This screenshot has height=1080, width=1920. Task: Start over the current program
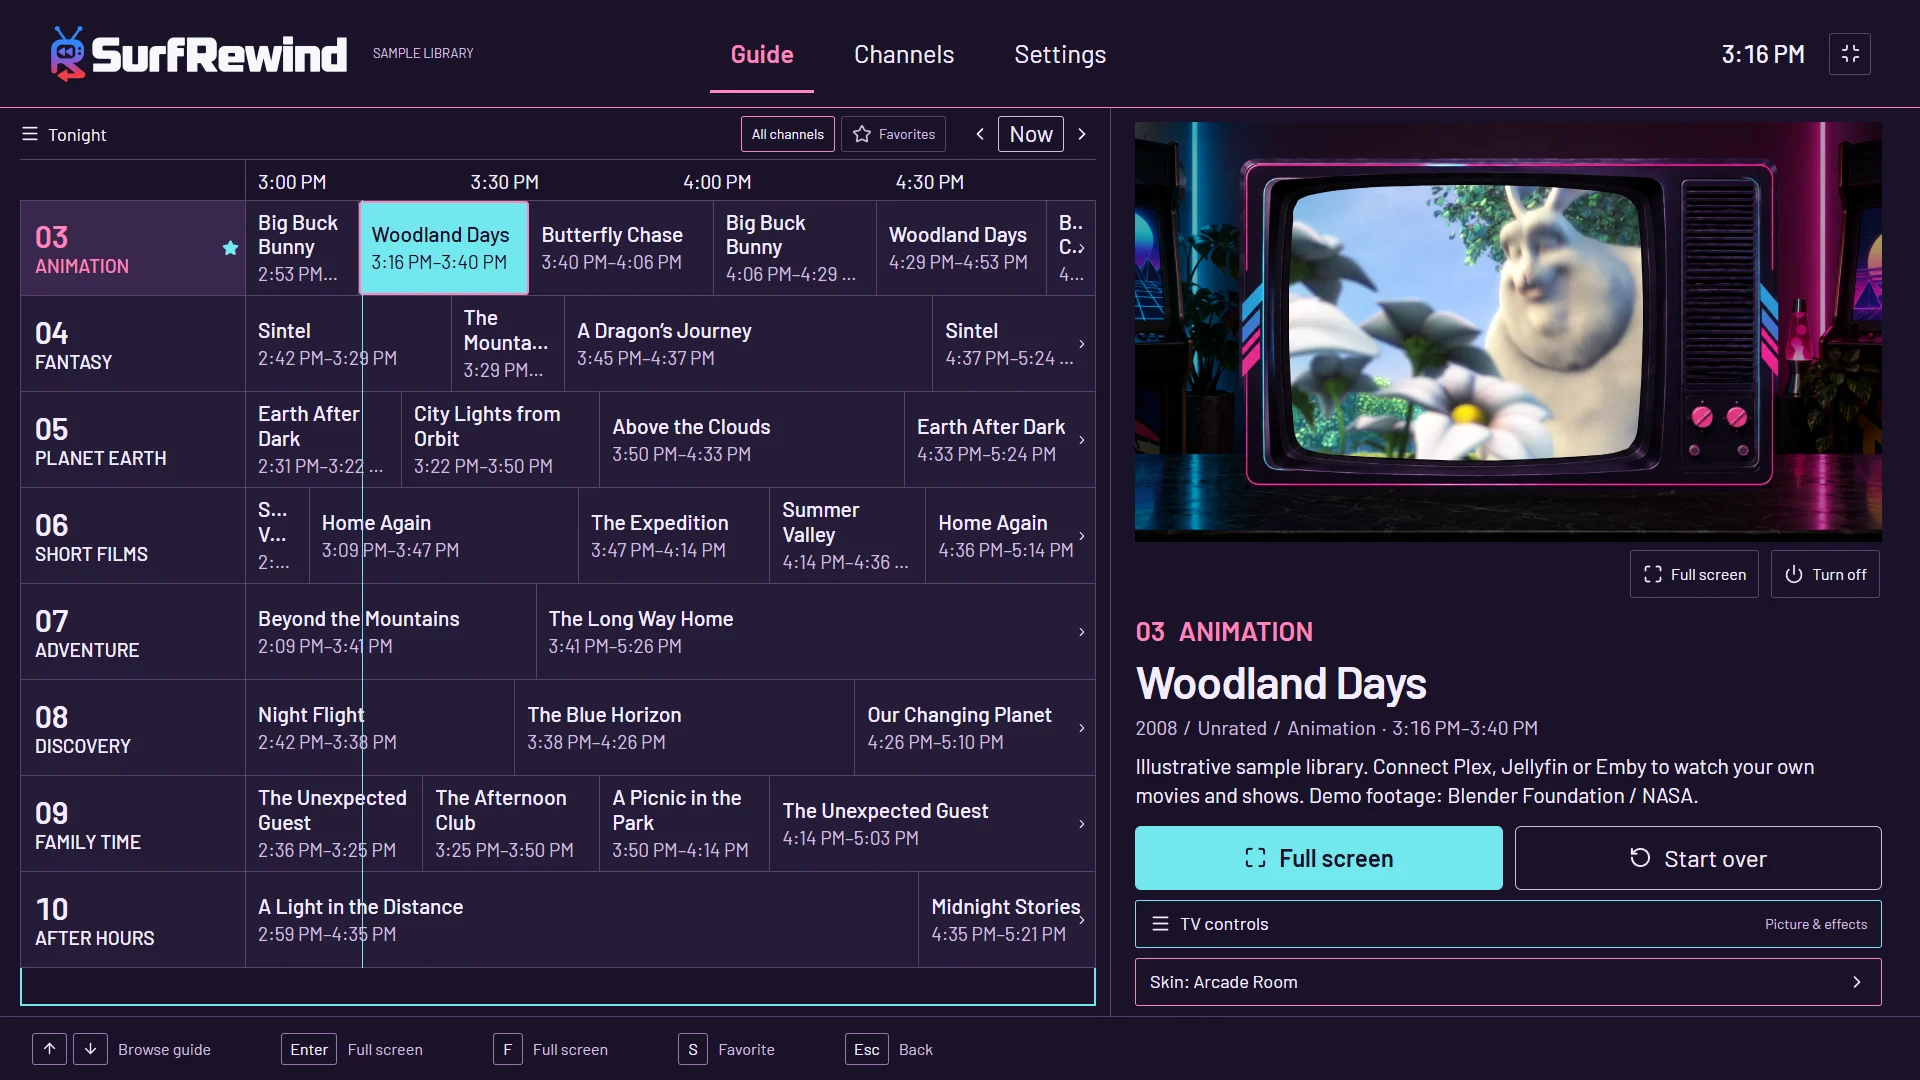(1698, 858)
